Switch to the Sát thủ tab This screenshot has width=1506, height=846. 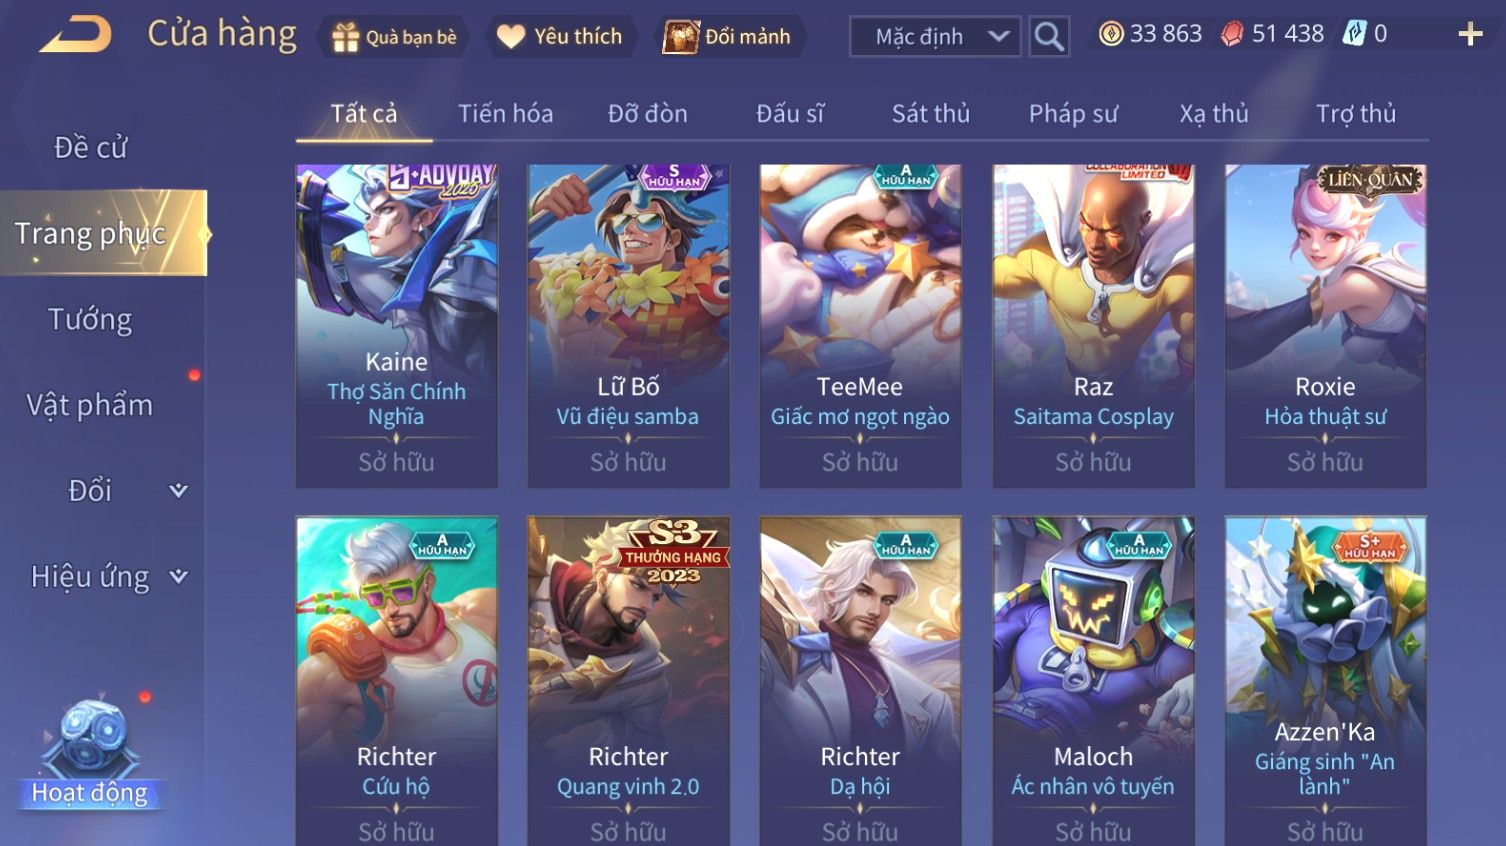[930, 113]
